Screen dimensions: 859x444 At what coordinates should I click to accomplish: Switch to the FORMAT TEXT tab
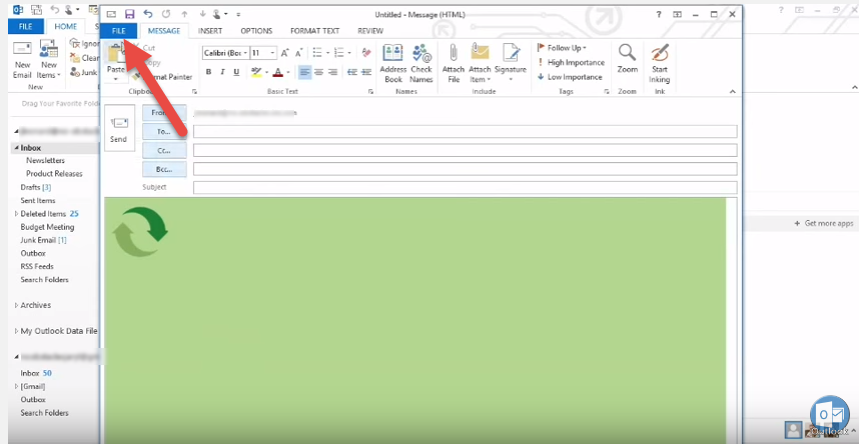pyautogui.click(x=315, y=31)
